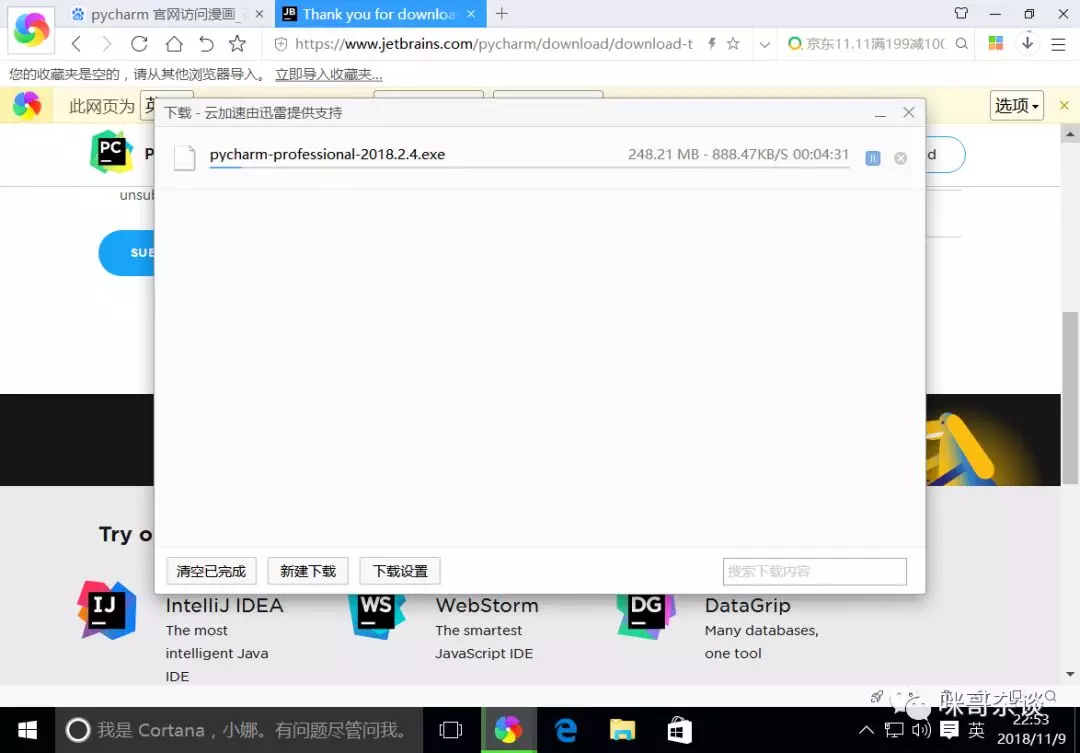1080x753 pixels.
Task: Go back with the browser back arrow
Action: [x=76, y=44]
